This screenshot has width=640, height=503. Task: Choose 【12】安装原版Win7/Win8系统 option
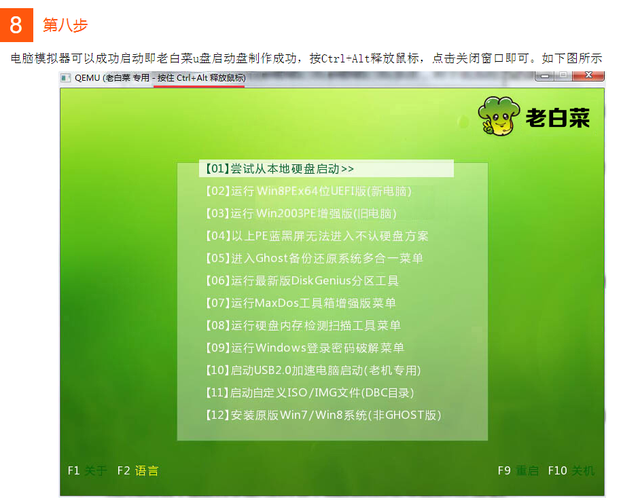(x=321, y=415)
